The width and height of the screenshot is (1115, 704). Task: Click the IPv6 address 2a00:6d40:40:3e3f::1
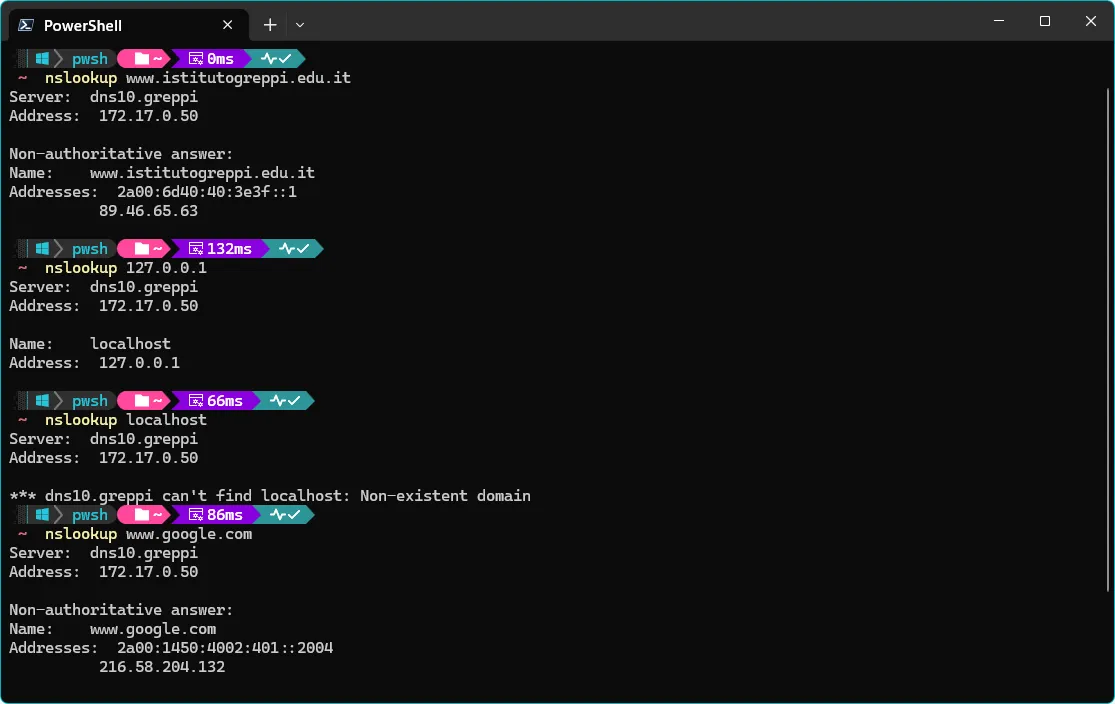pos(207,192)
